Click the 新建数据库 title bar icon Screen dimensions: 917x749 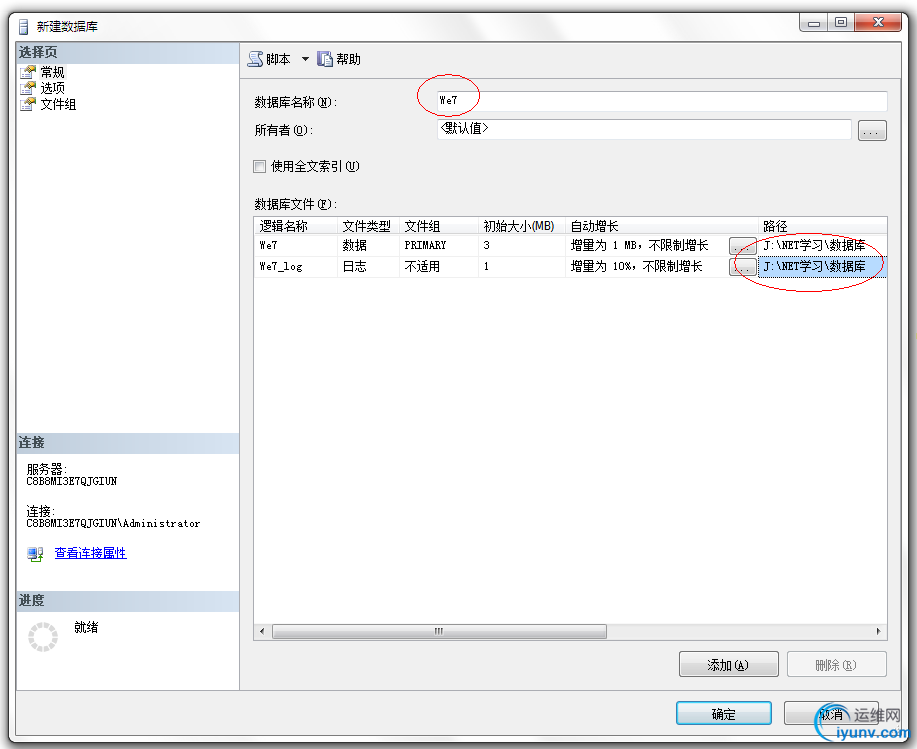23,26
